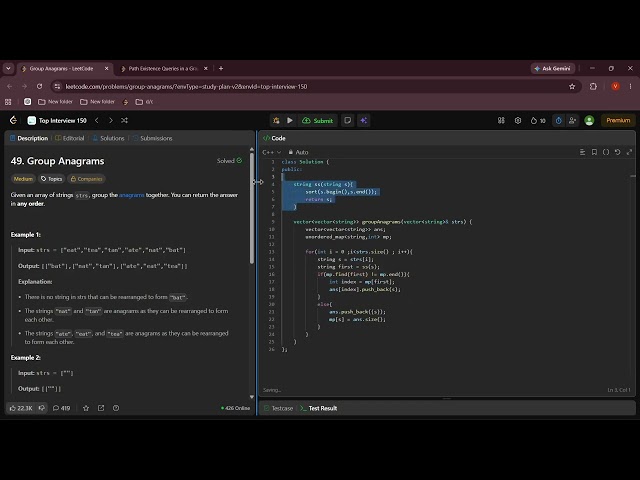Open the invite collaborator icon
The image size is (640, 480).
[x=572, y=120]
